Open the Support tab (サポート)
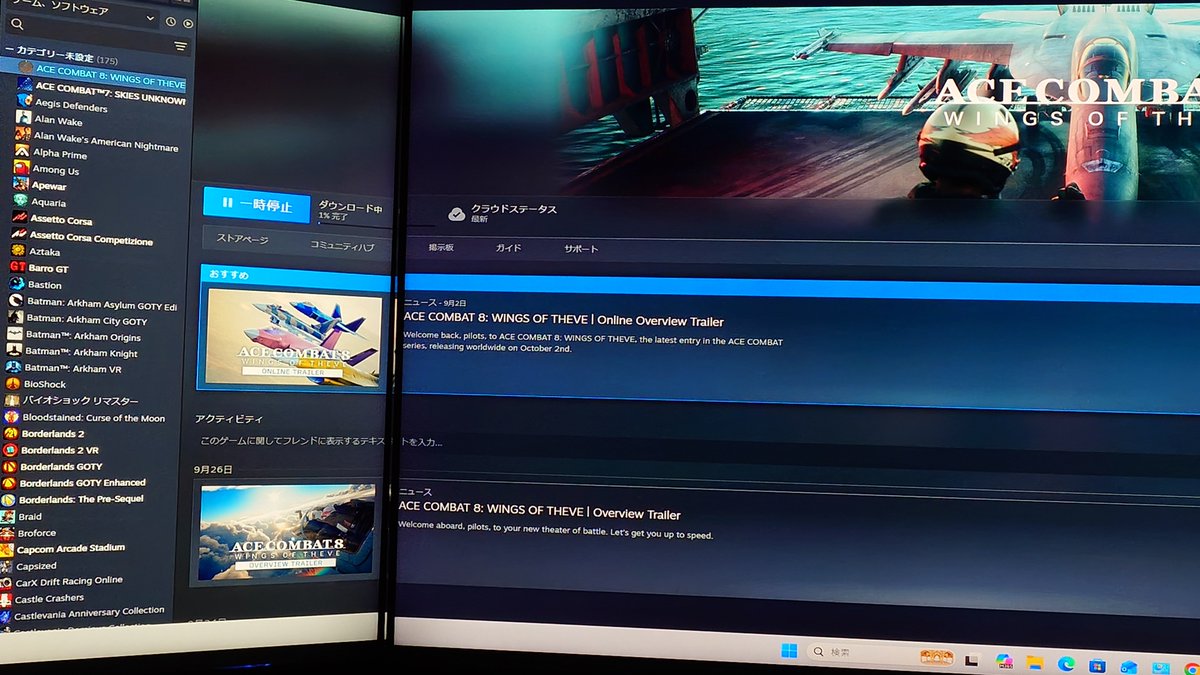This screenshot has width=1200, height=675. click(581, 249)
